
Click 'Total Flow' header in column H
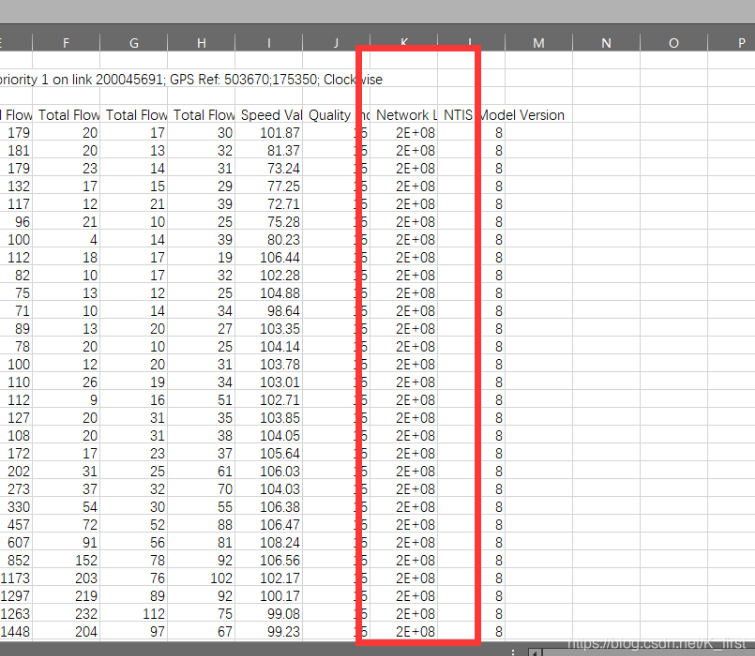201,115
